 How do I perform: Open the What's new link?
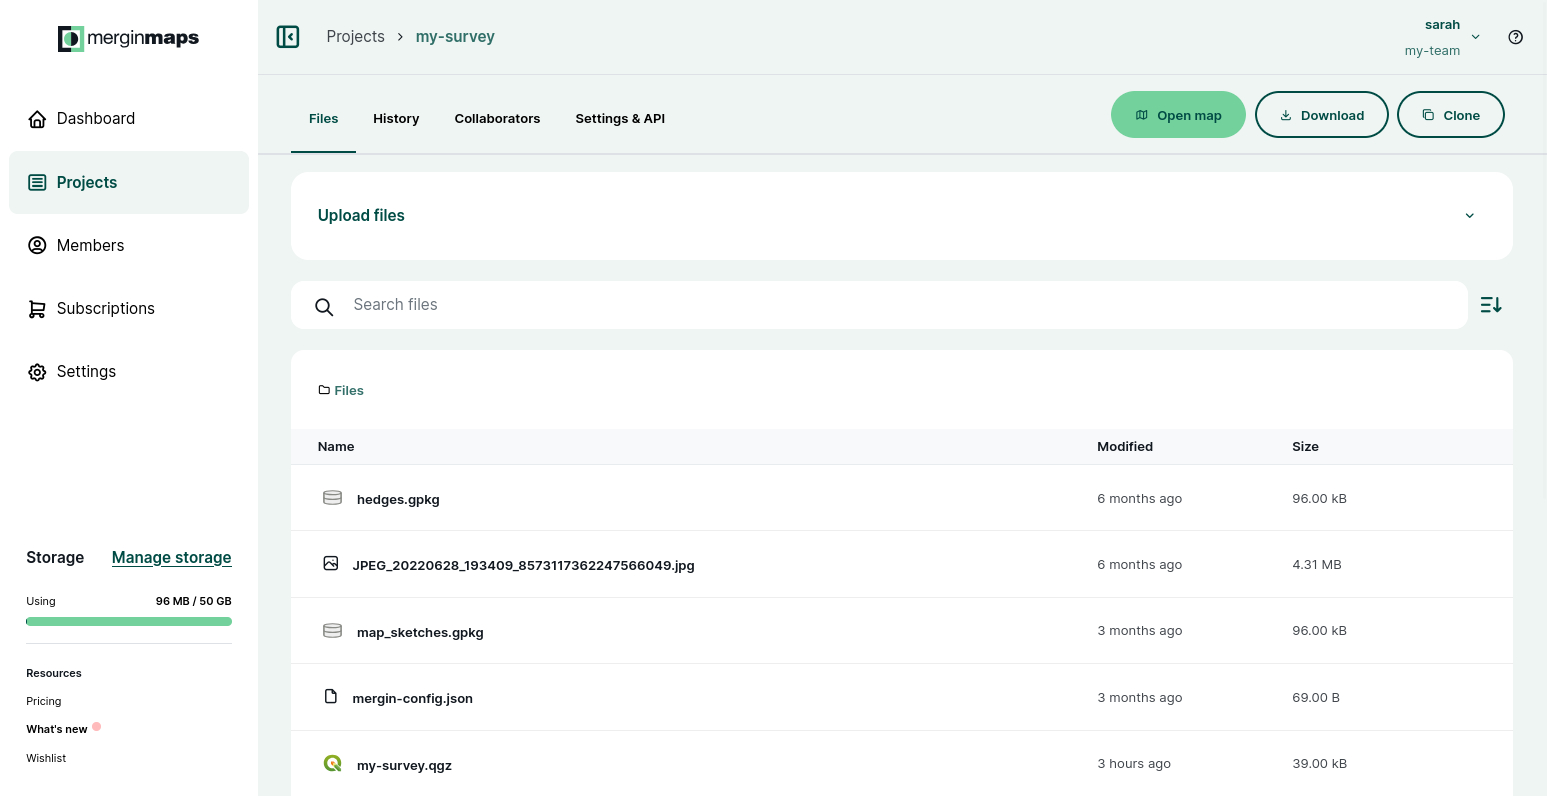click(x=57, y=729)
